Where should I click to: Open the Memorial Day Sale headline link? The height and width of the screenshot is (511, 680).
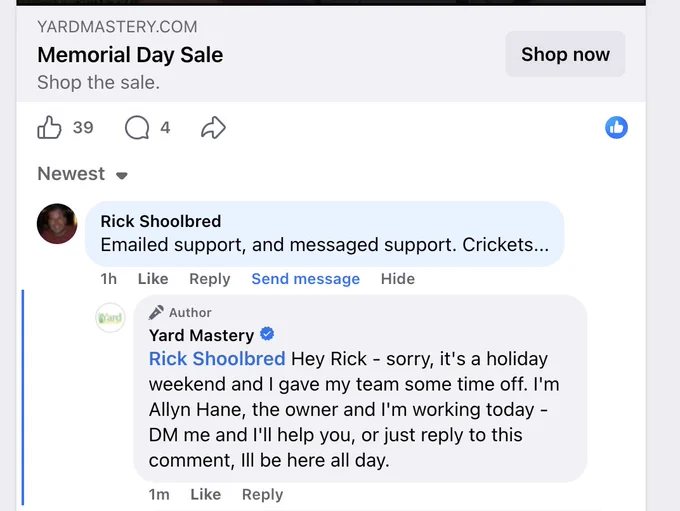130,55
